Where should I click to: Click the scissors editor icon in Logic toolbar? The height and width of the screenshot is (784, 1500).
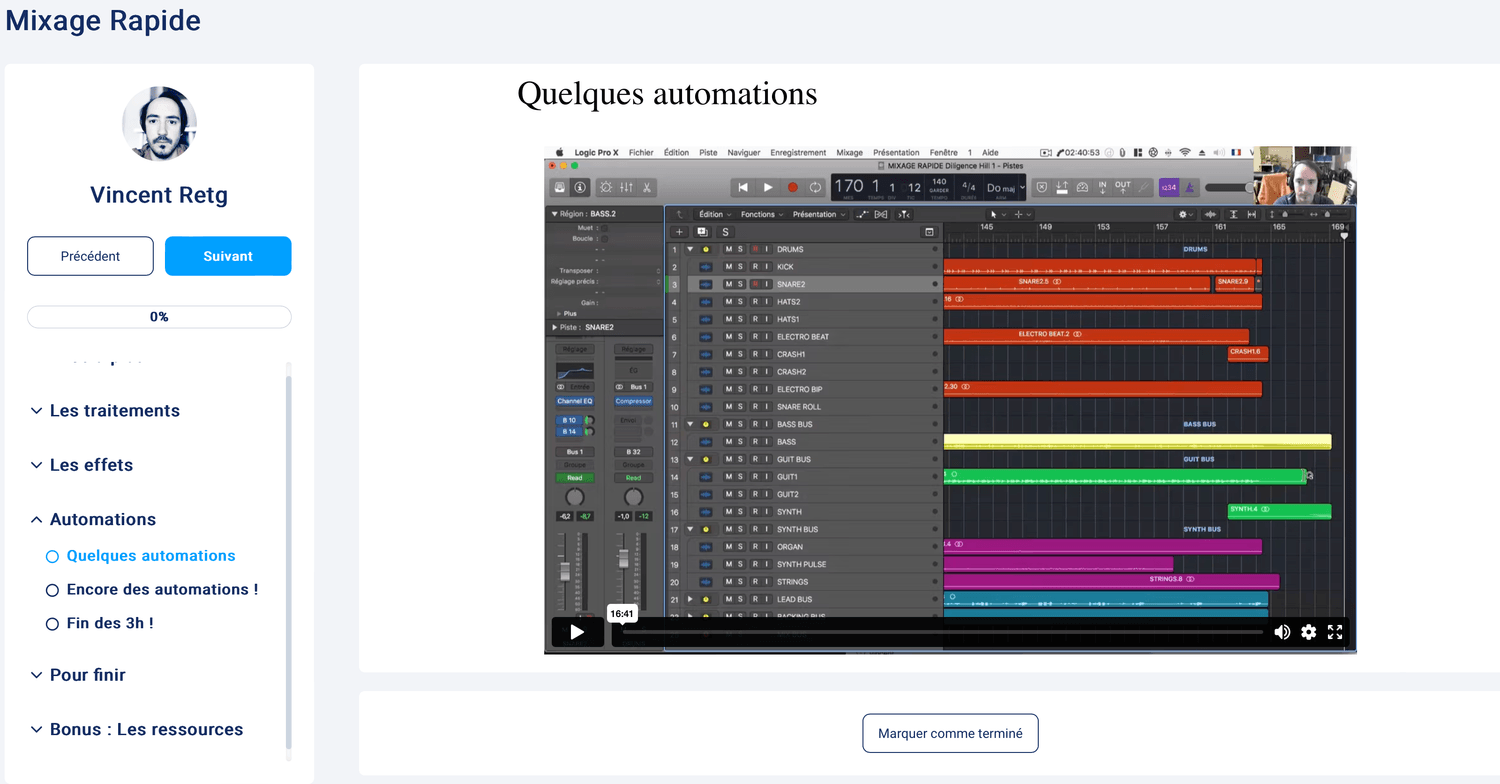[647, 187]
